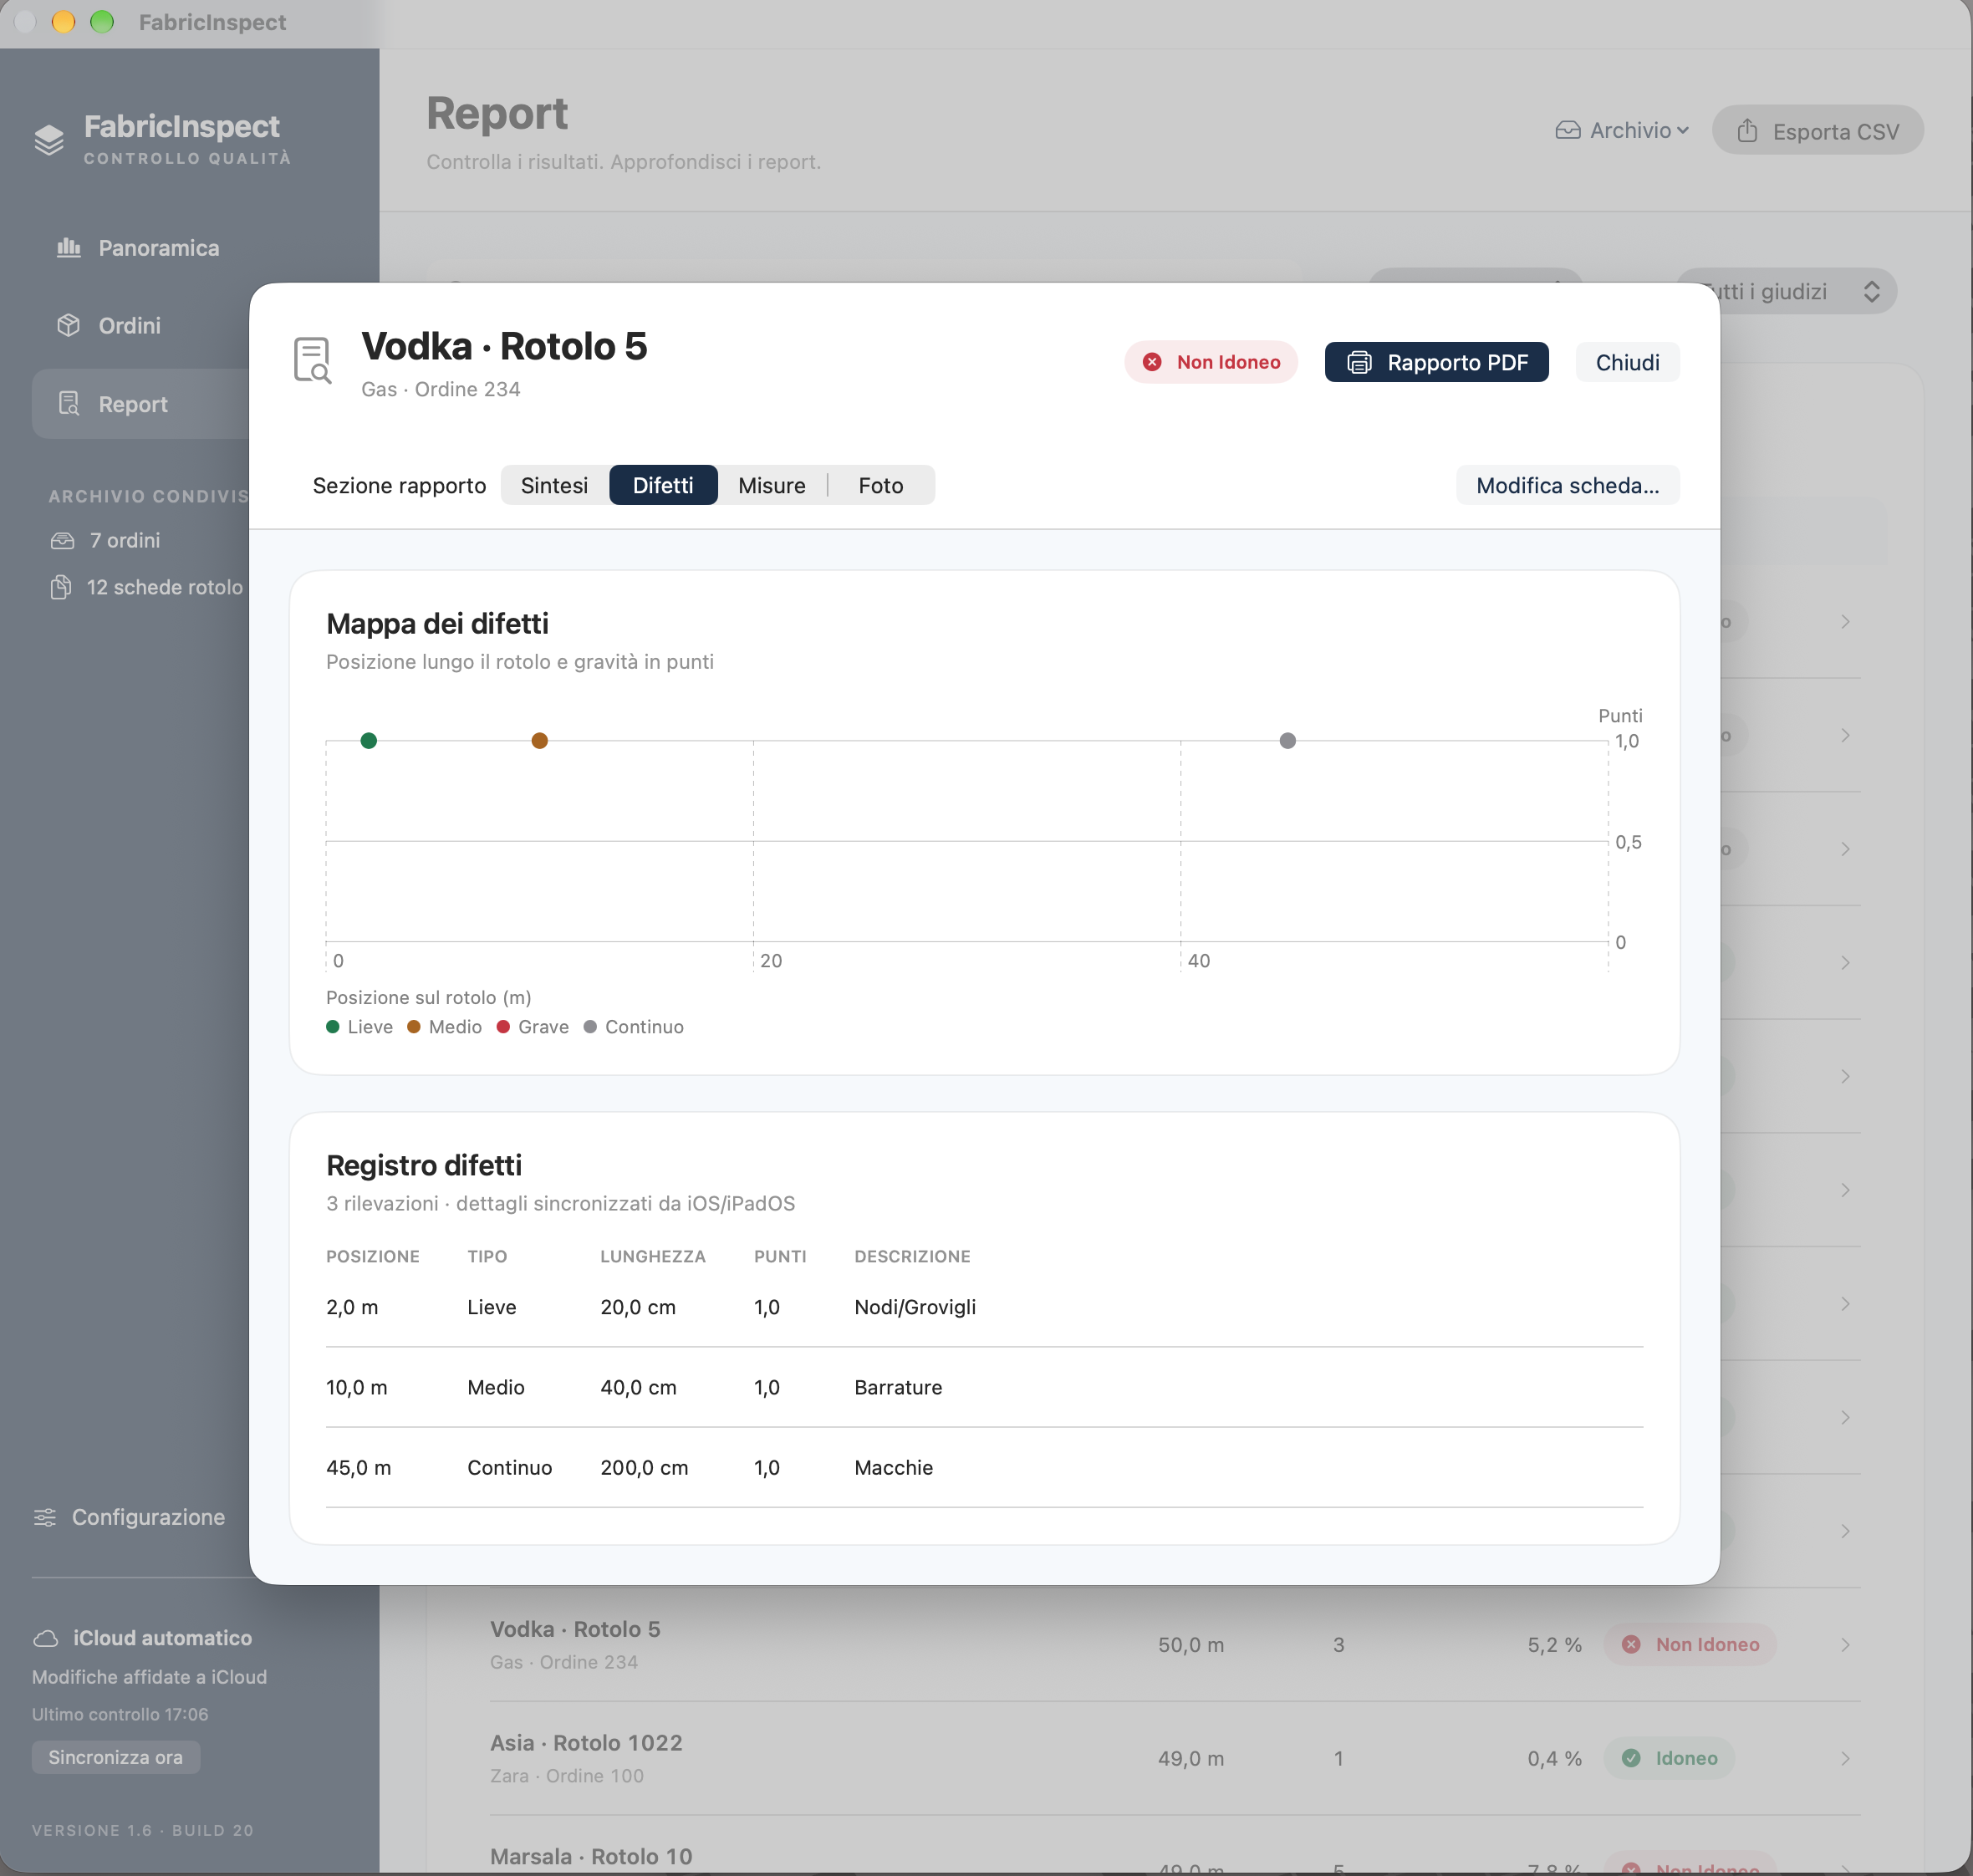Click the report document icon beside Vodka title
The height and width of the screenshot is (1876, 1973).
pos(312,360)
